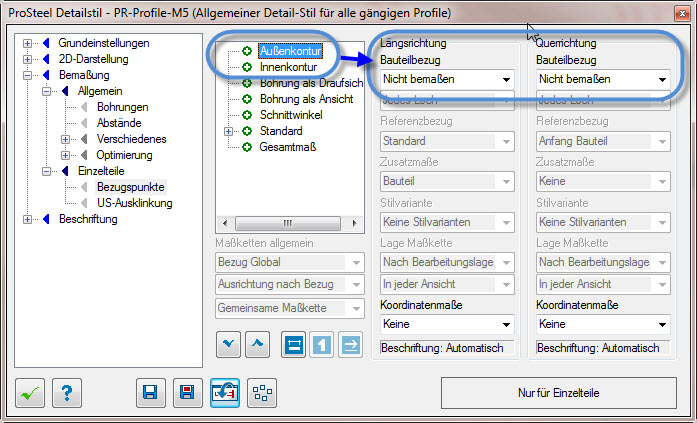Image resolution: width=697 pixels, height=423 pixels.
Task: Click the small squares group icon
Action: (262, 393)
